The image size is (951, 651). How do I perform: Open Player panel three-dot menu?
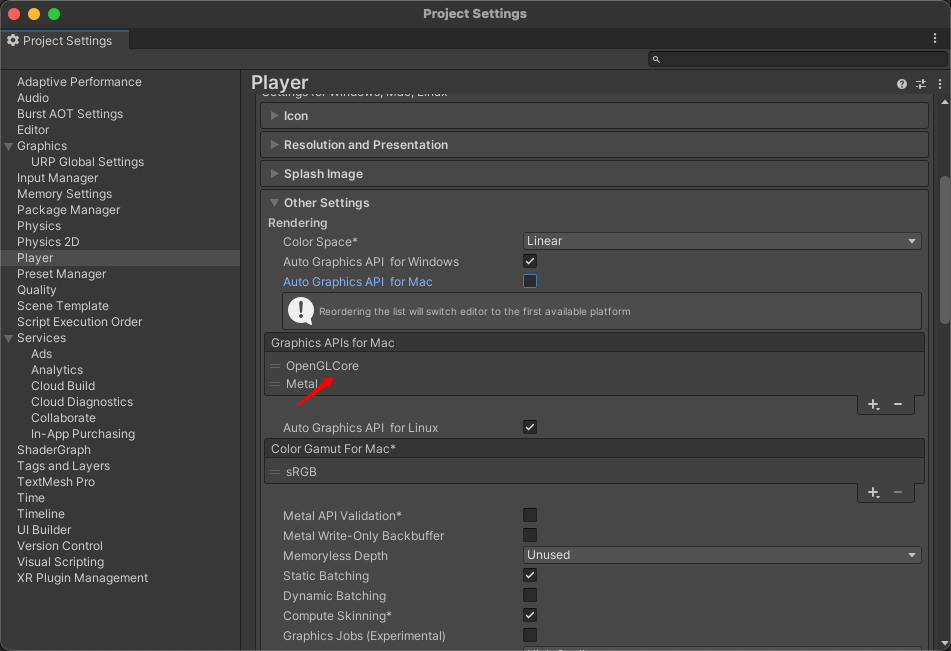click(x=939, y=84)
